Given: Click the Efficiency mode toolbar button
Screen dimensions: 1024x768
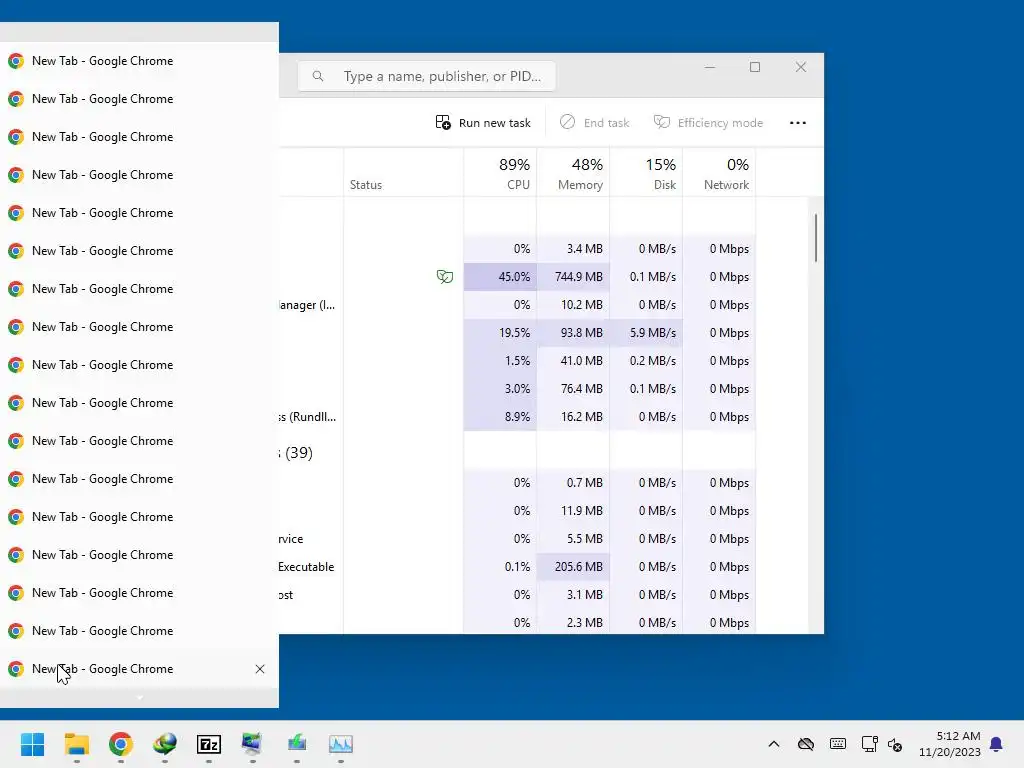Looking at the screenshot, I should tap(708, 123).
